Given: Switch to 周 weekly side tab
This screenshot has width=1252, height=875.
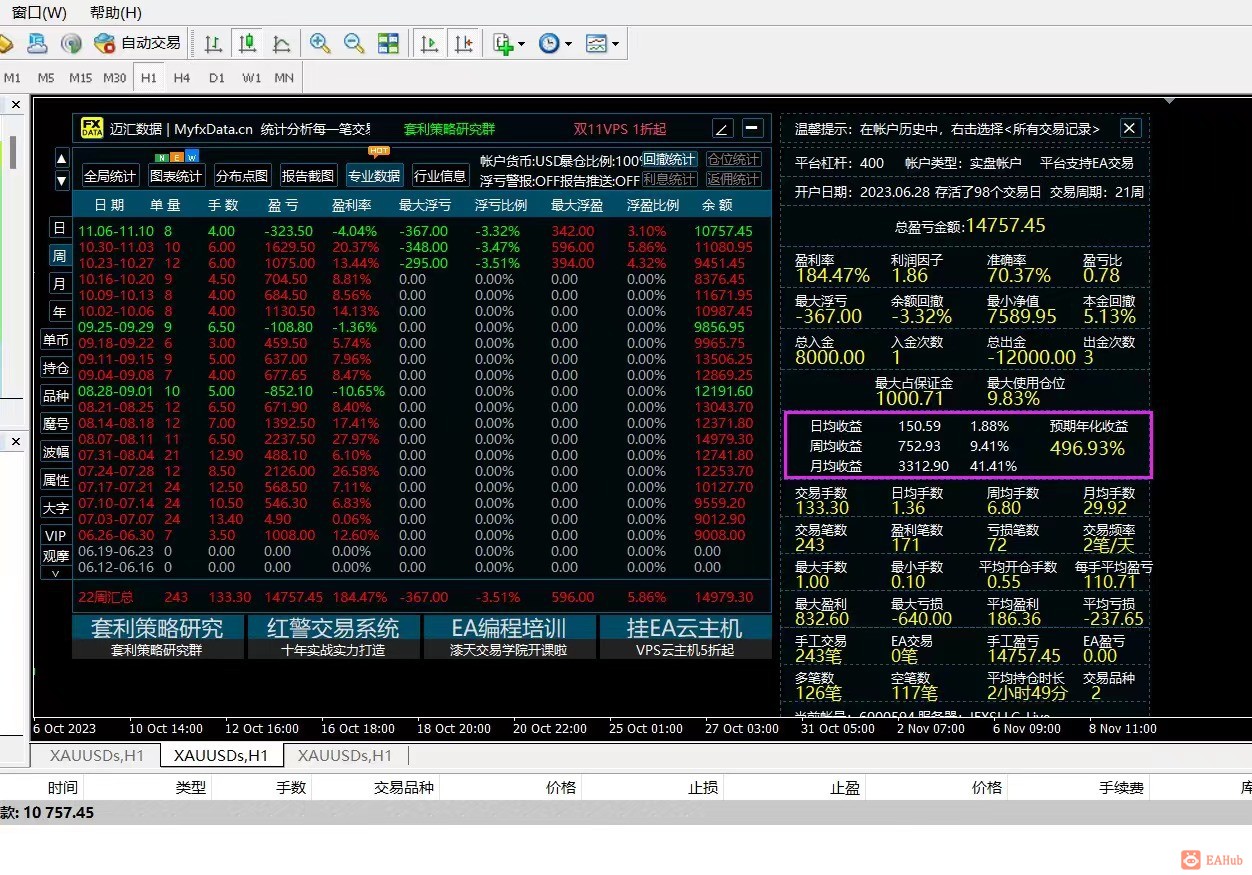Looking at the screenshot, I should 59,256.
